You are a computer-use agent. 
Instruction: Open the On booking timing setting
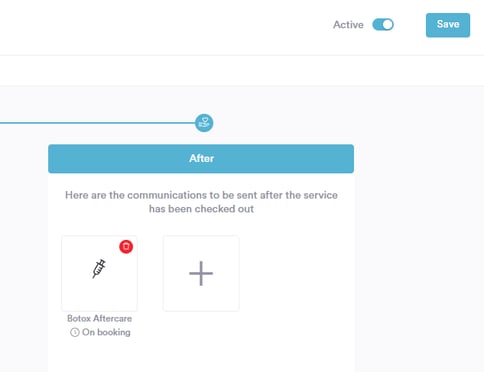point(106,332)
